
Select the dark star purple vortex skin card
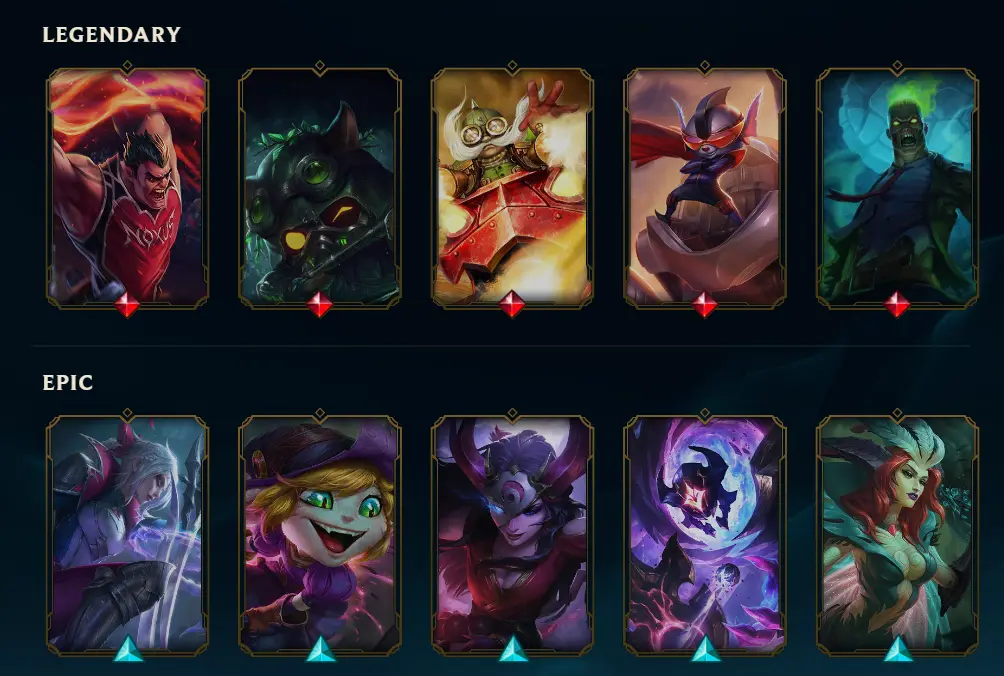[x=705, y=535]
